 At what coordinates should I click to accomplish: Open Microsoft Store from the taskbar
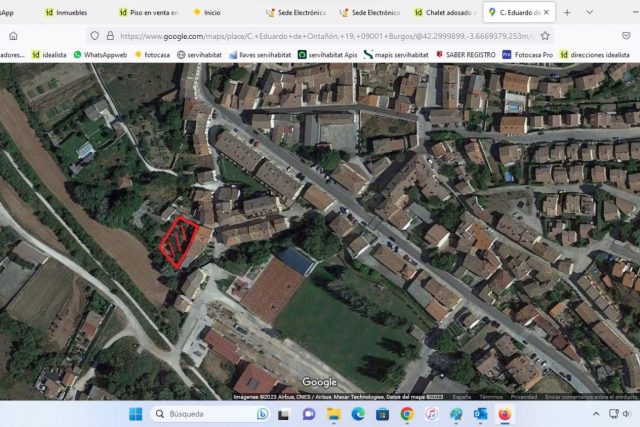tap(382, 414)
